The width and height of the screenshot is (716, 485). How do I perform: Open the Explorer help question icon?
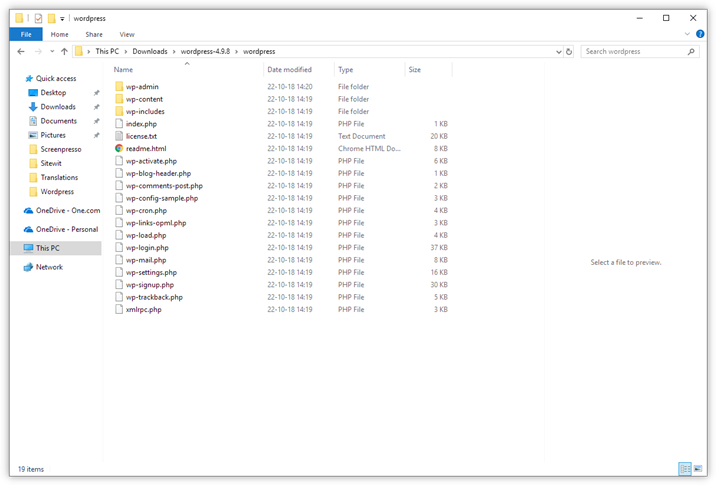click(x=700, y=34)
